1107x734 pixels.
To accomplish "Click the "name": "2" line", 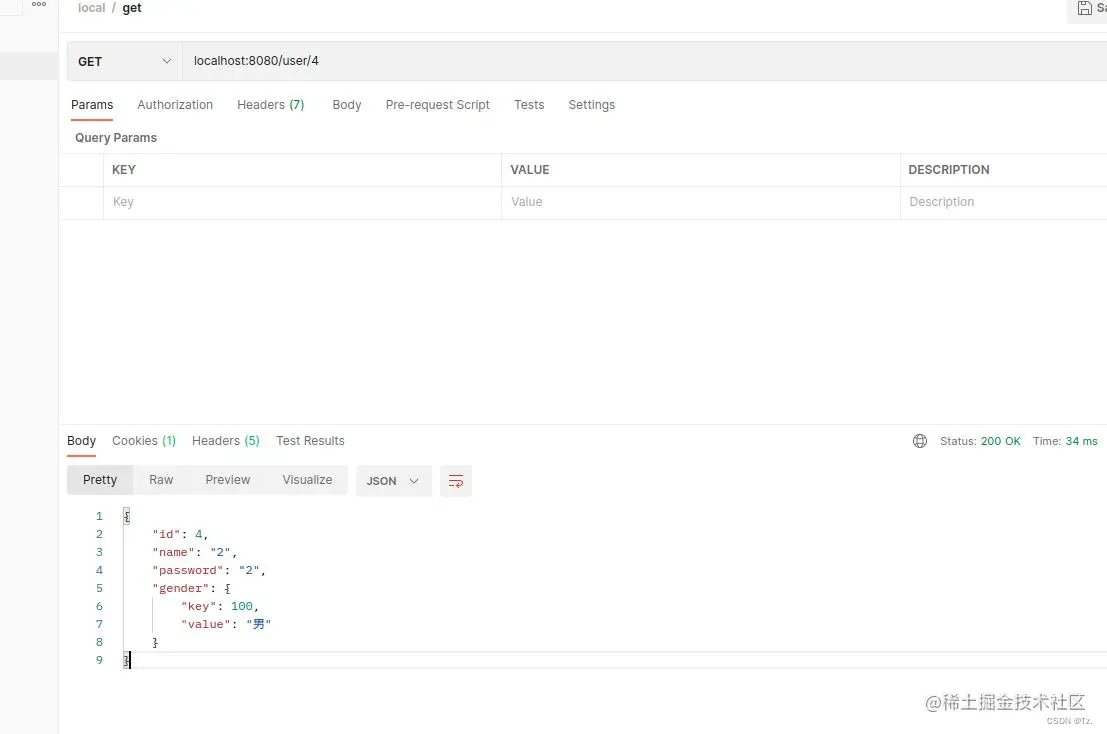I will point(194,553).
